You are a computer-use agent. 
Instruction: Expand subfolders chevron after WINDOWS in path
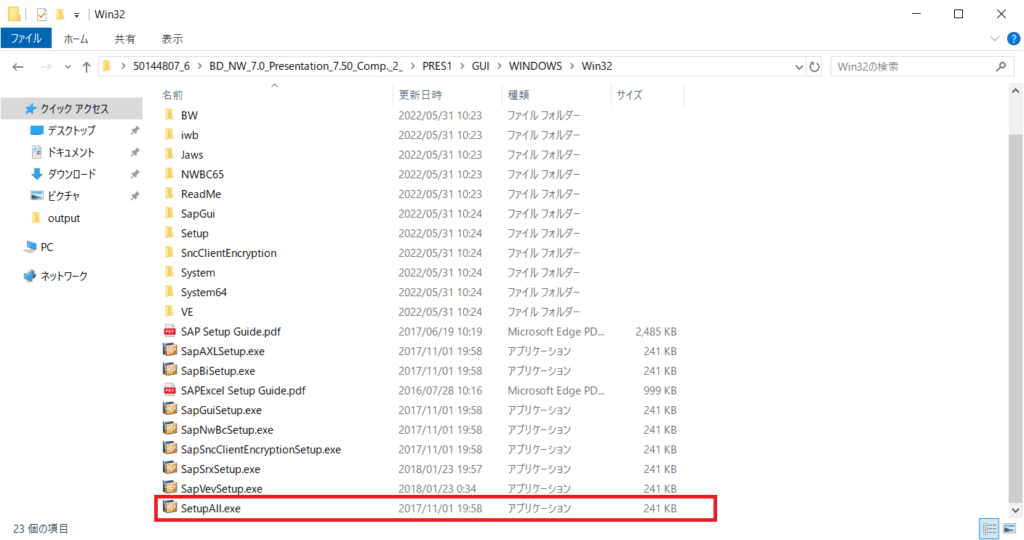(572, 66)
